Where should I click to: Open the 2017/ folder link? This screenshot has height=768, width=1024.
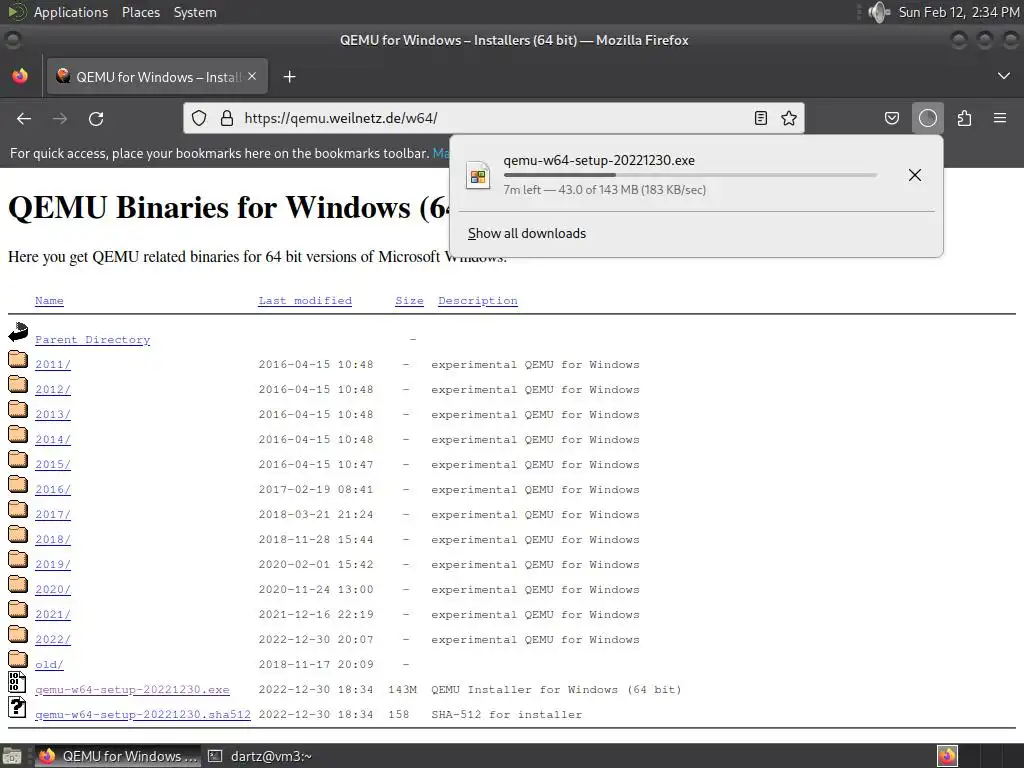click(53, 515)
